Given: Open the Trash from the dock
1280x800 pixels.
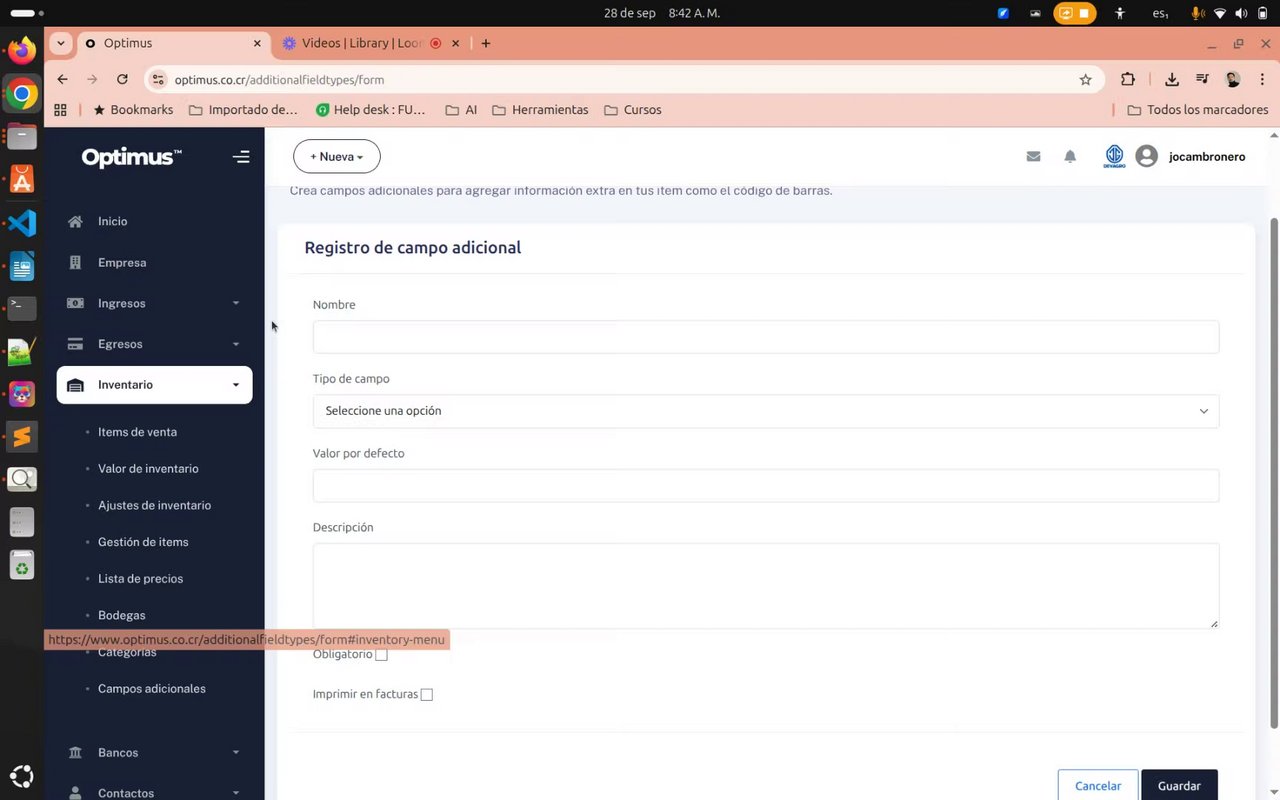Looking at the screenshot, I should click(21, 567).
